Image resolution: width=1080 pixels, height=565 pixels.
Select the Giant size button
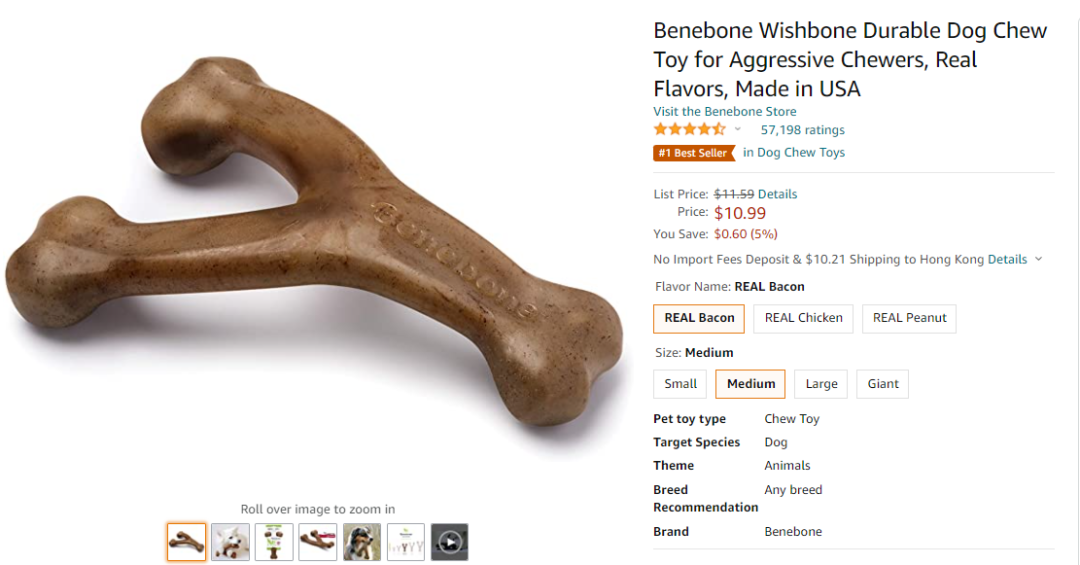tap(882, 384)
